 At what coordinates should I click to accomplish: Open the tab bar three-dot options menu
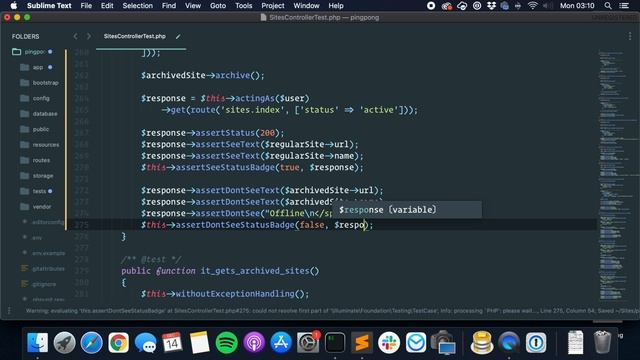[x=630, y=36]
